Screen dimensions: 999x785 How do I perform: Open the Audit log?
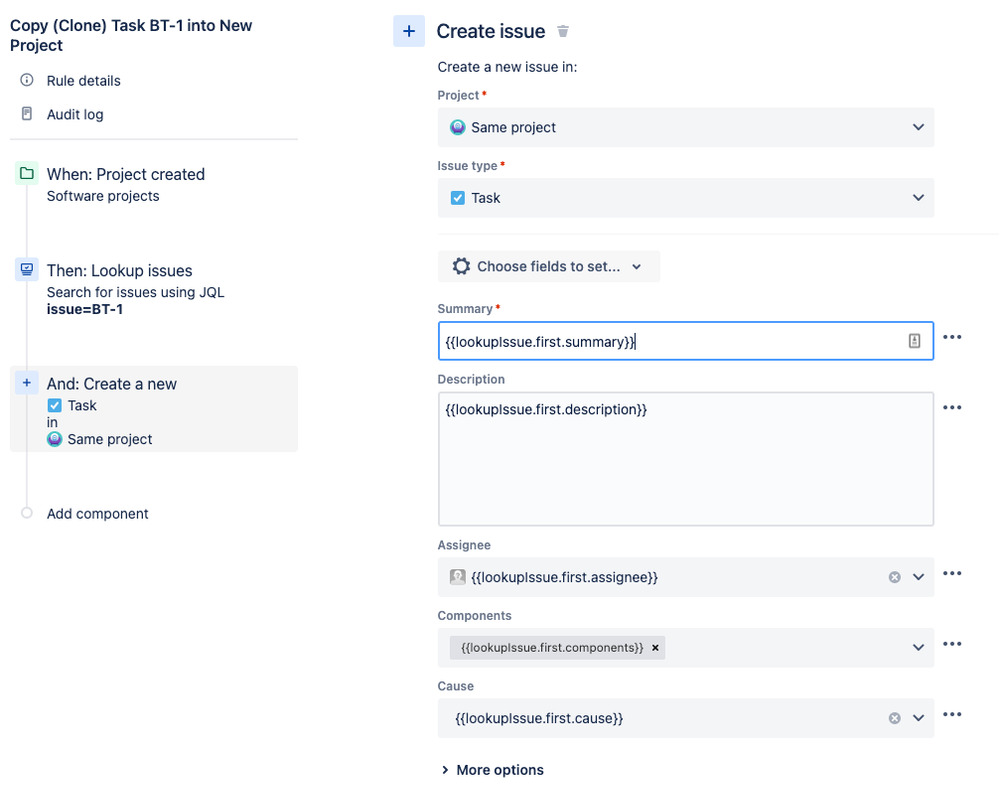click(x=75, y=114)
